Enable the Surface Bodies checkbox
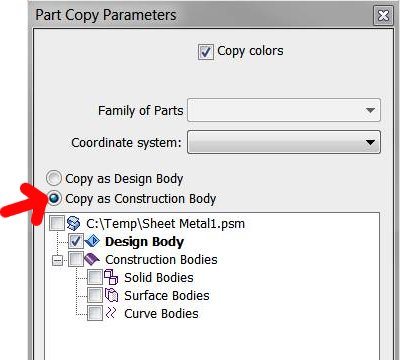Viewport: 400px width, 360px height. (95, 295)
